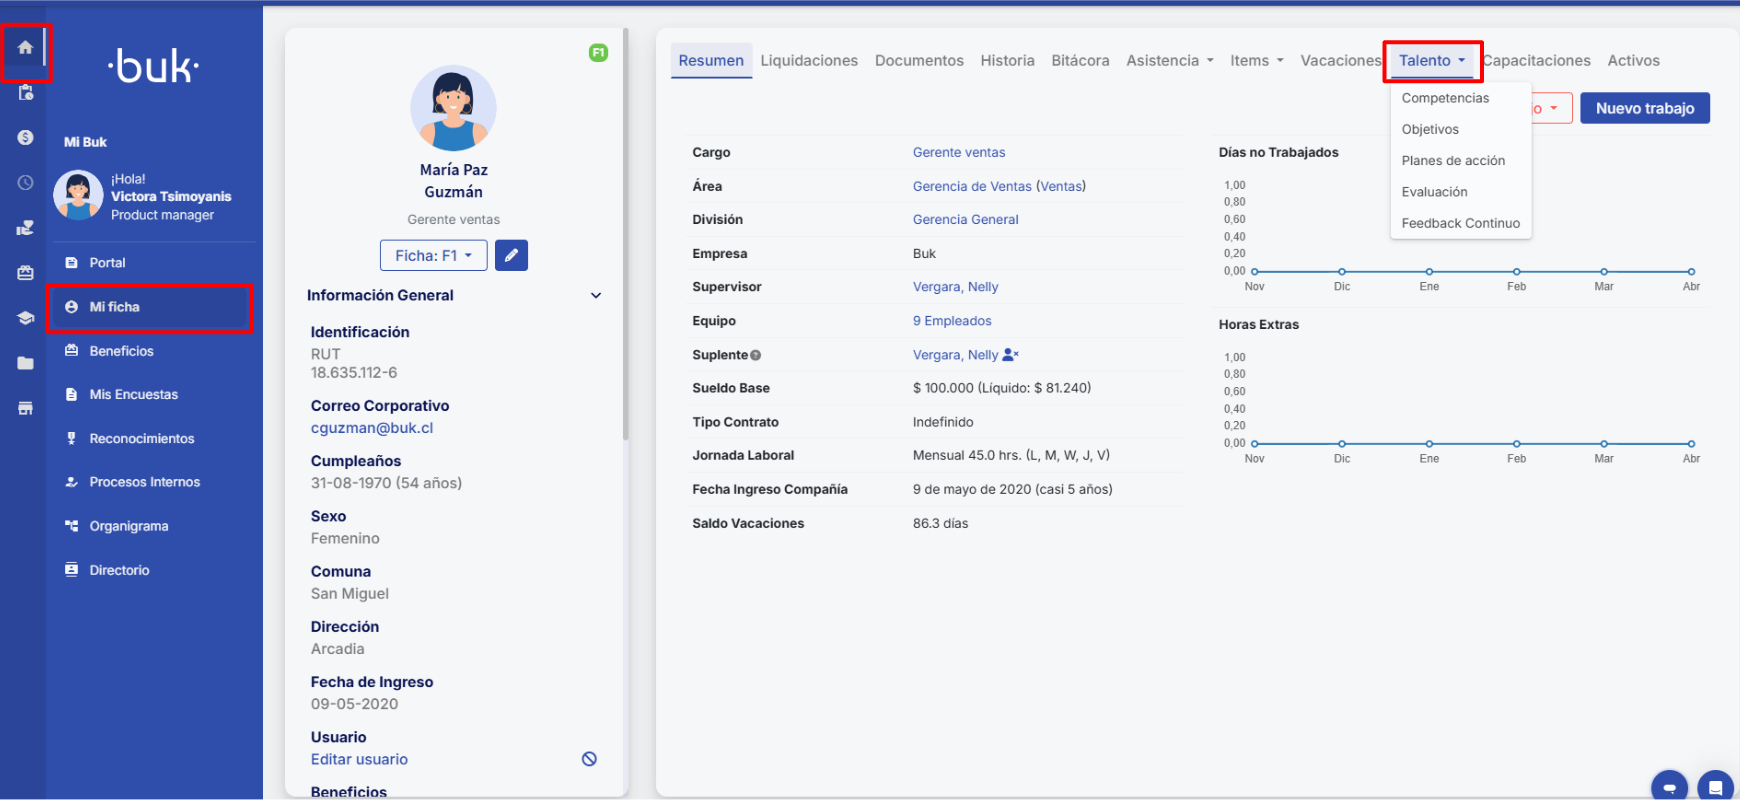Select Competencias from Talento menu
This screenshot has width=1740, height=800.
tap(1445, 98)
